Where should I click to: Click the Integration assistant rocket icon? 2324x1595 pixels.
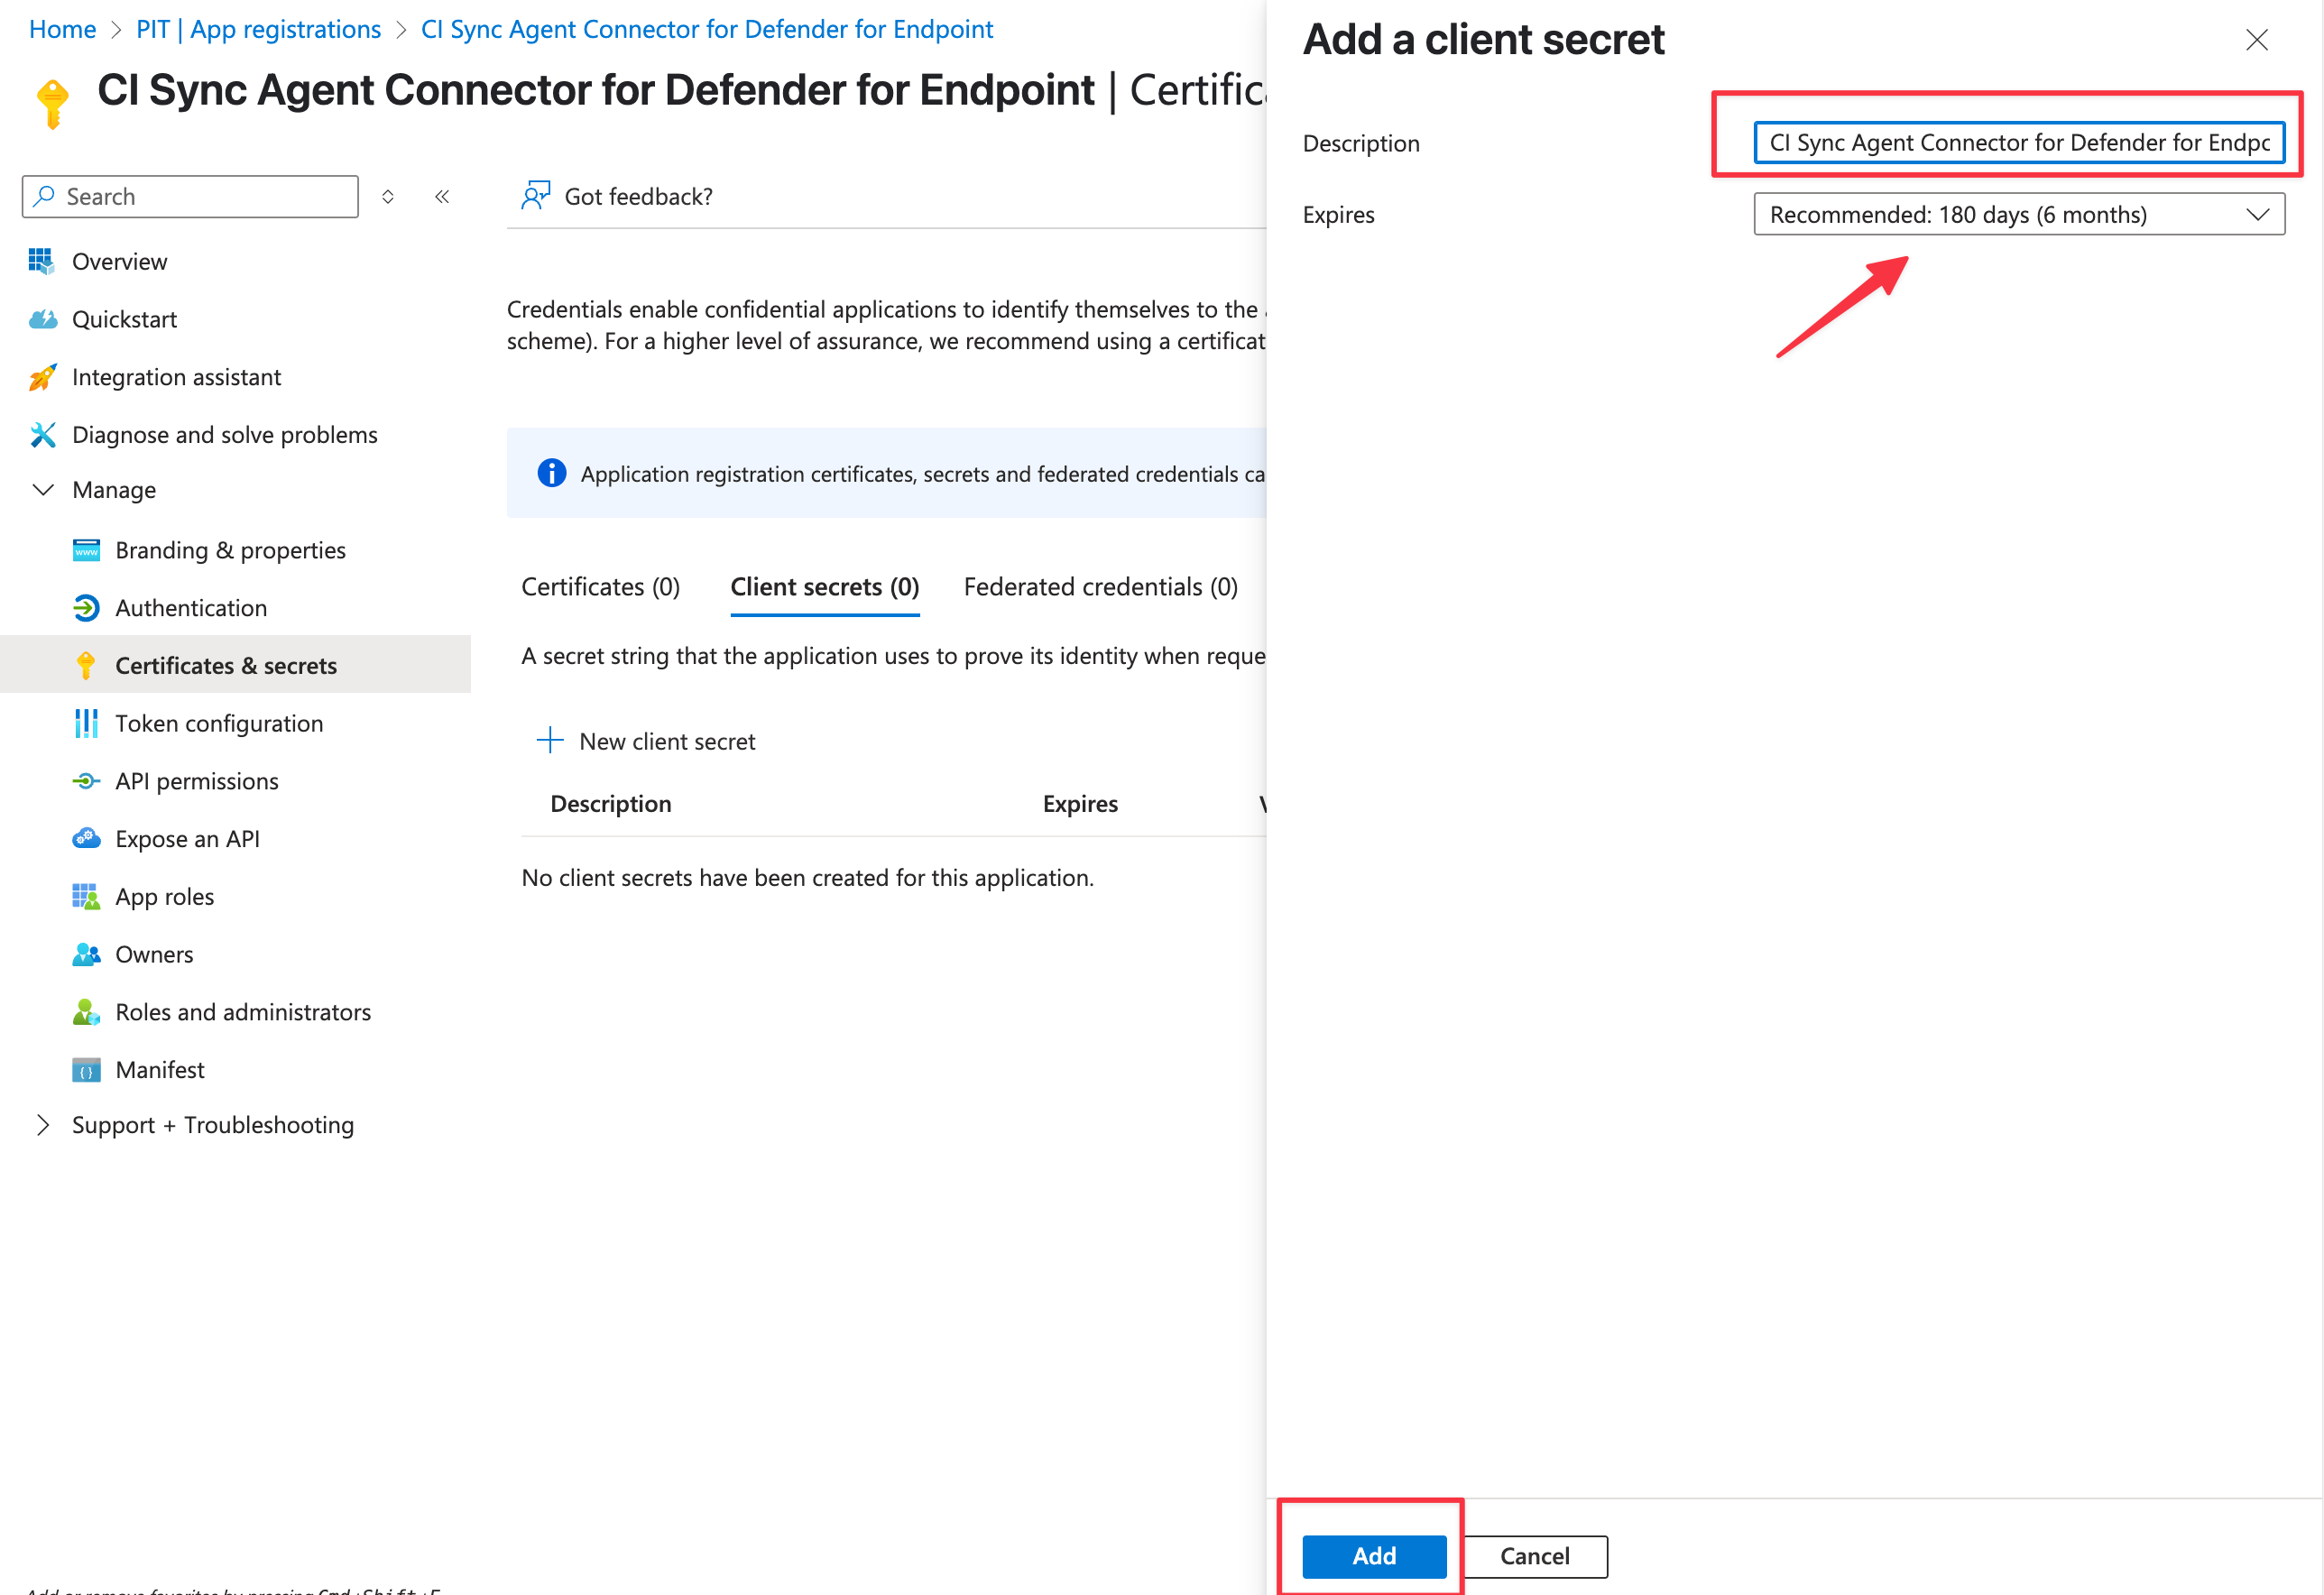tap(42, 377)
